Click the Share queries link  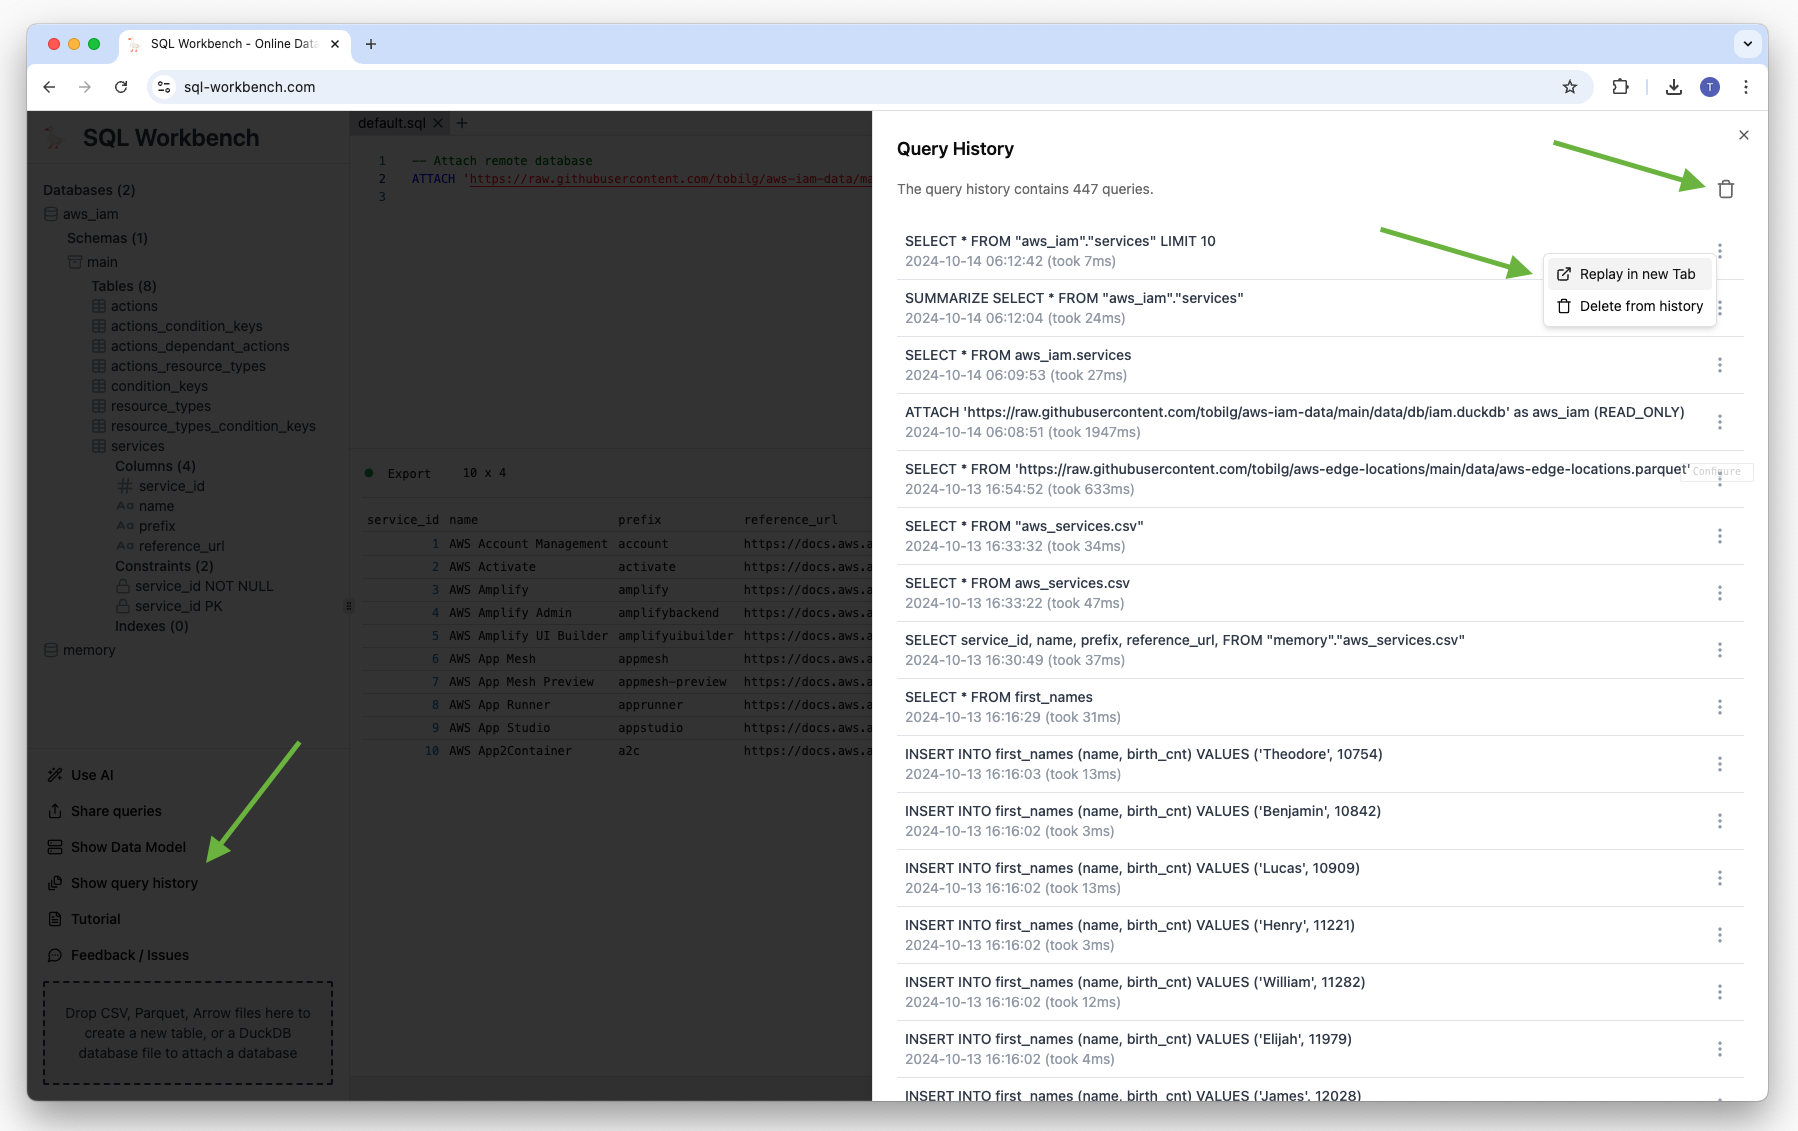(115, 811)
